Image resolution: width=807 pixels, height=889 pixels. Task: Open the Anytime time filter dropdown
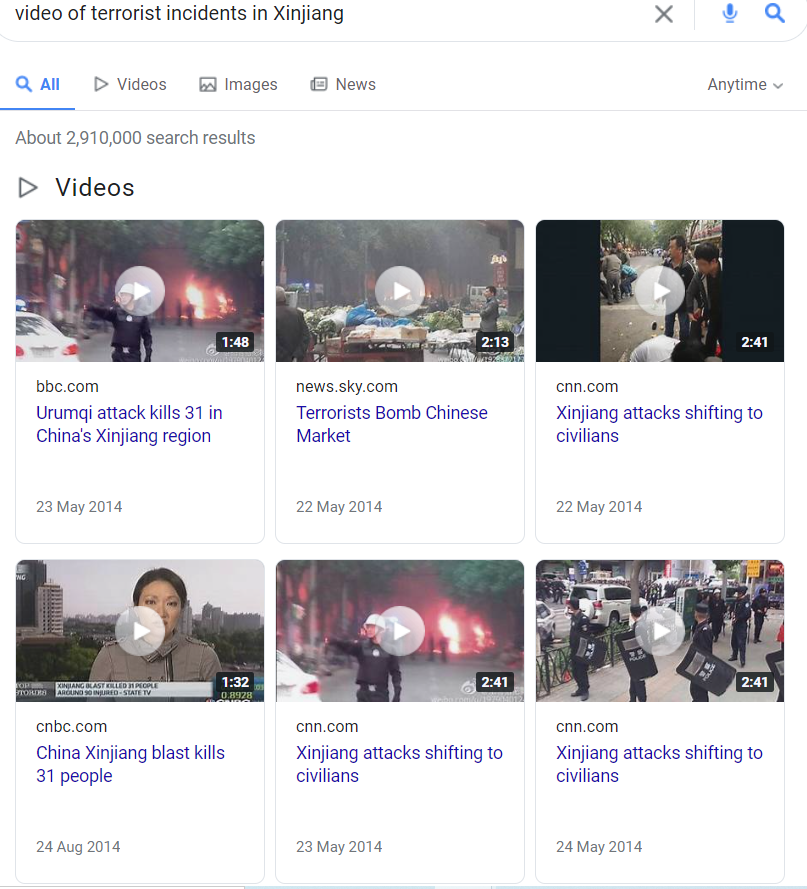745,84
